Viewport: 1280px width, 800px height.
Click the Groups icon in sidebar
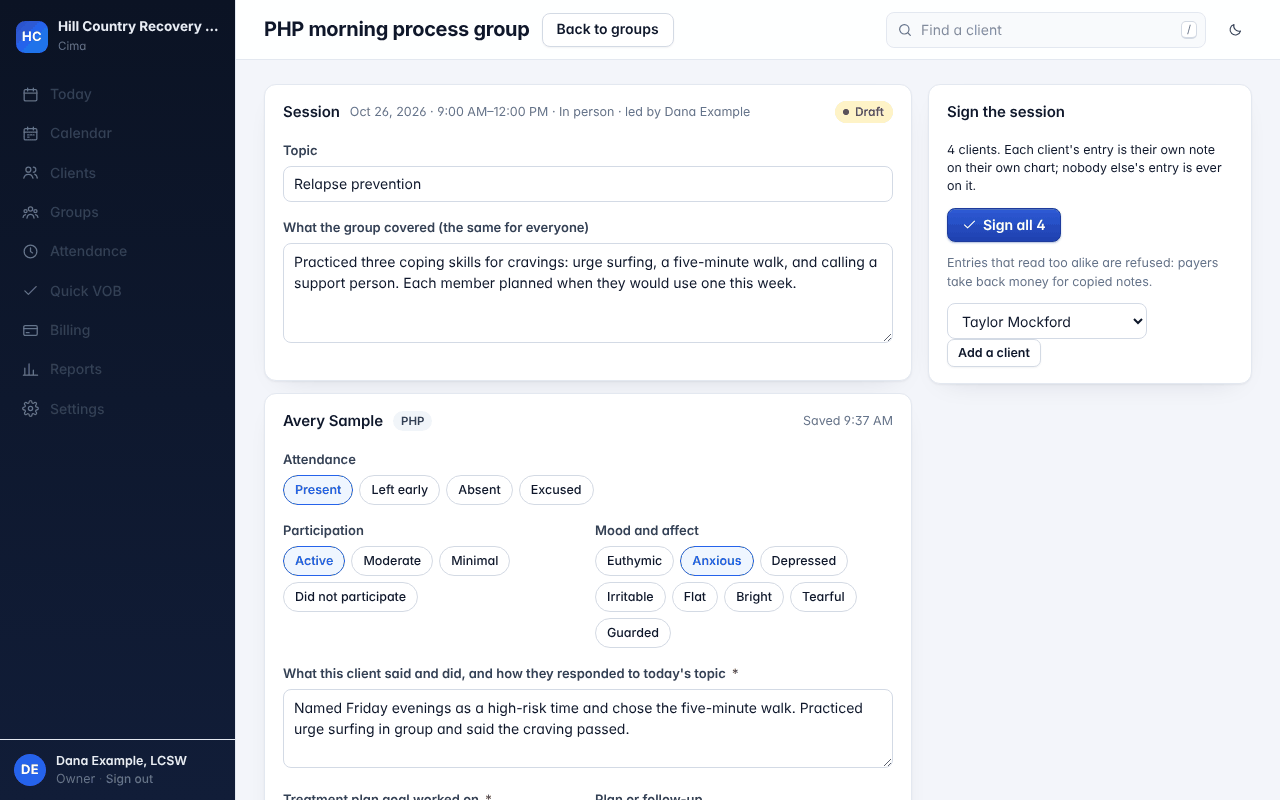coord(31,212)
